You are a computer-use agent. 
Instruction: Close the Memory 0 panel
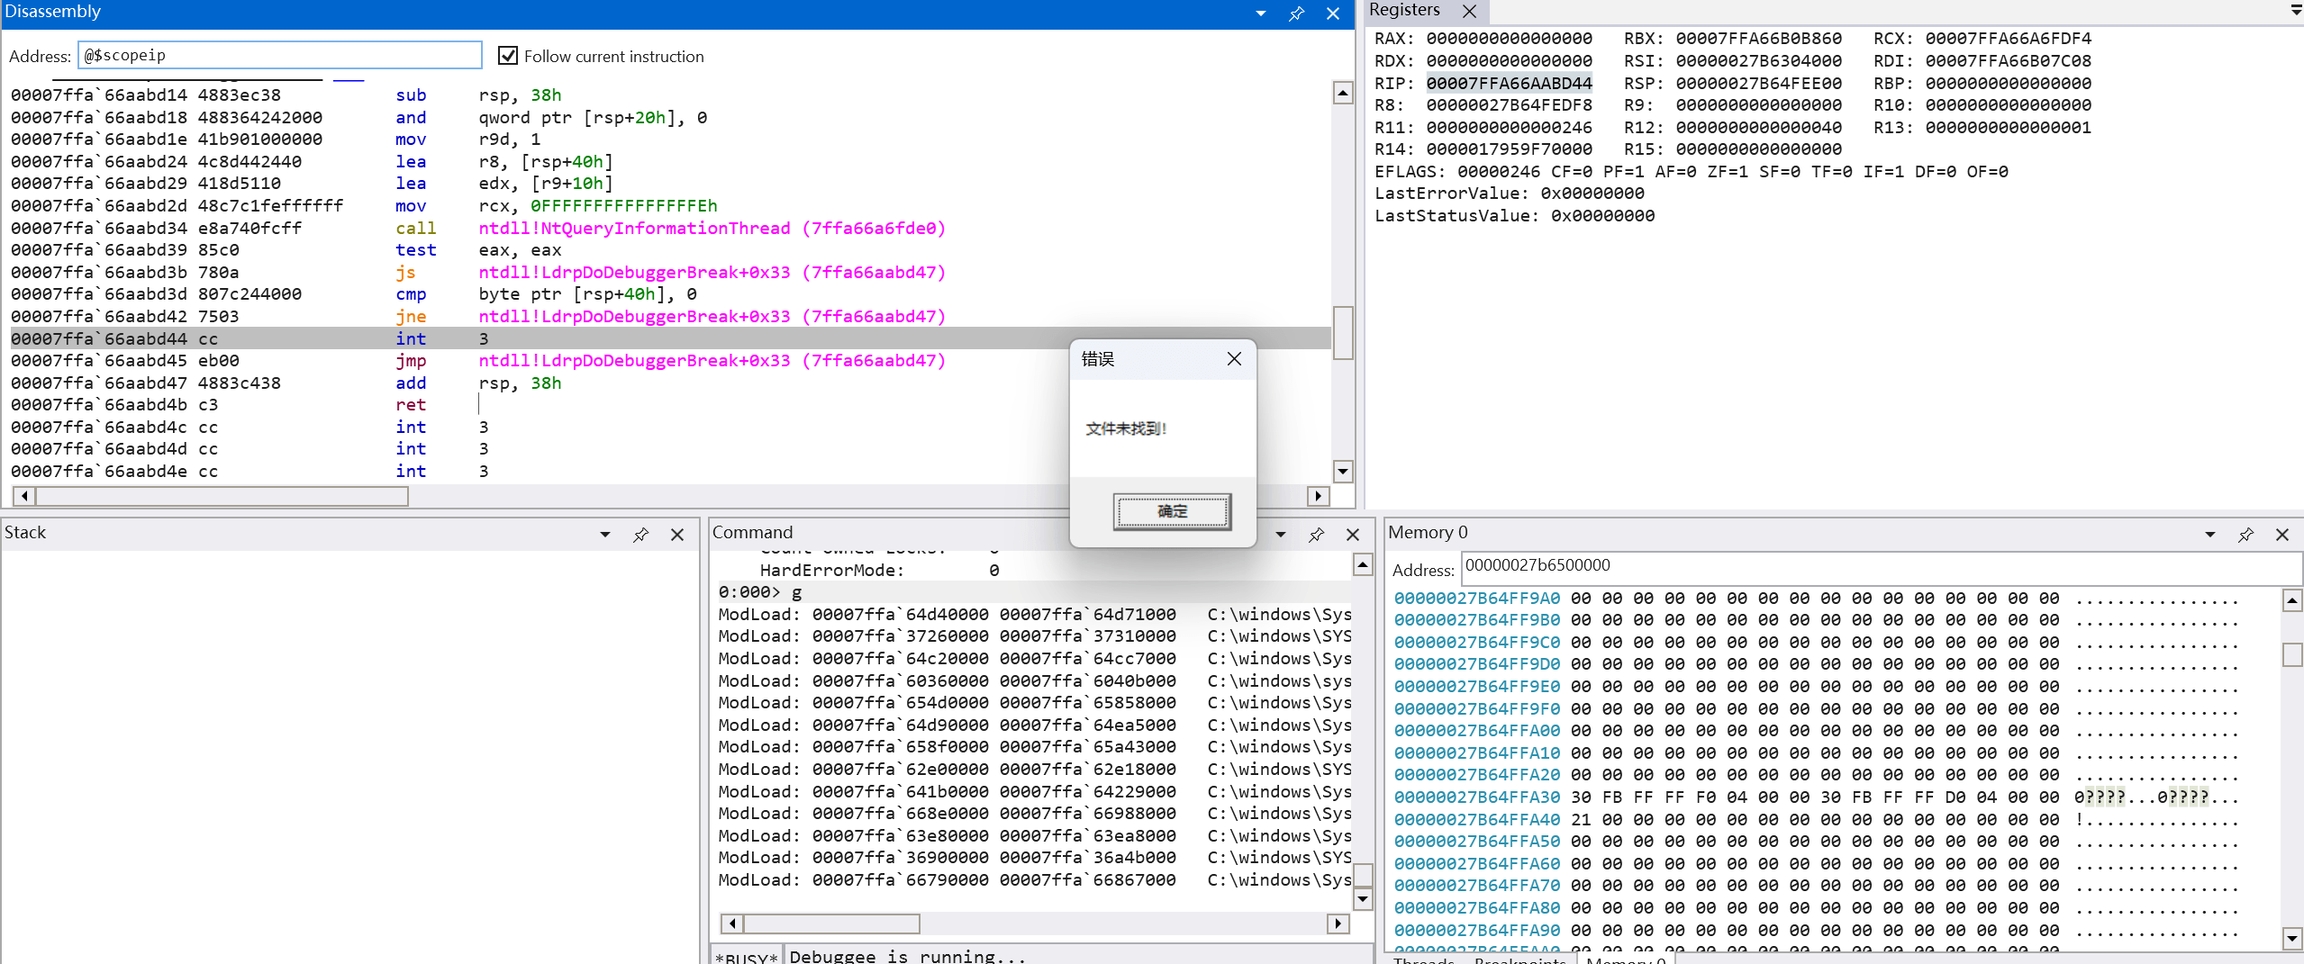pyautogui.click(x=2282, y=535)
